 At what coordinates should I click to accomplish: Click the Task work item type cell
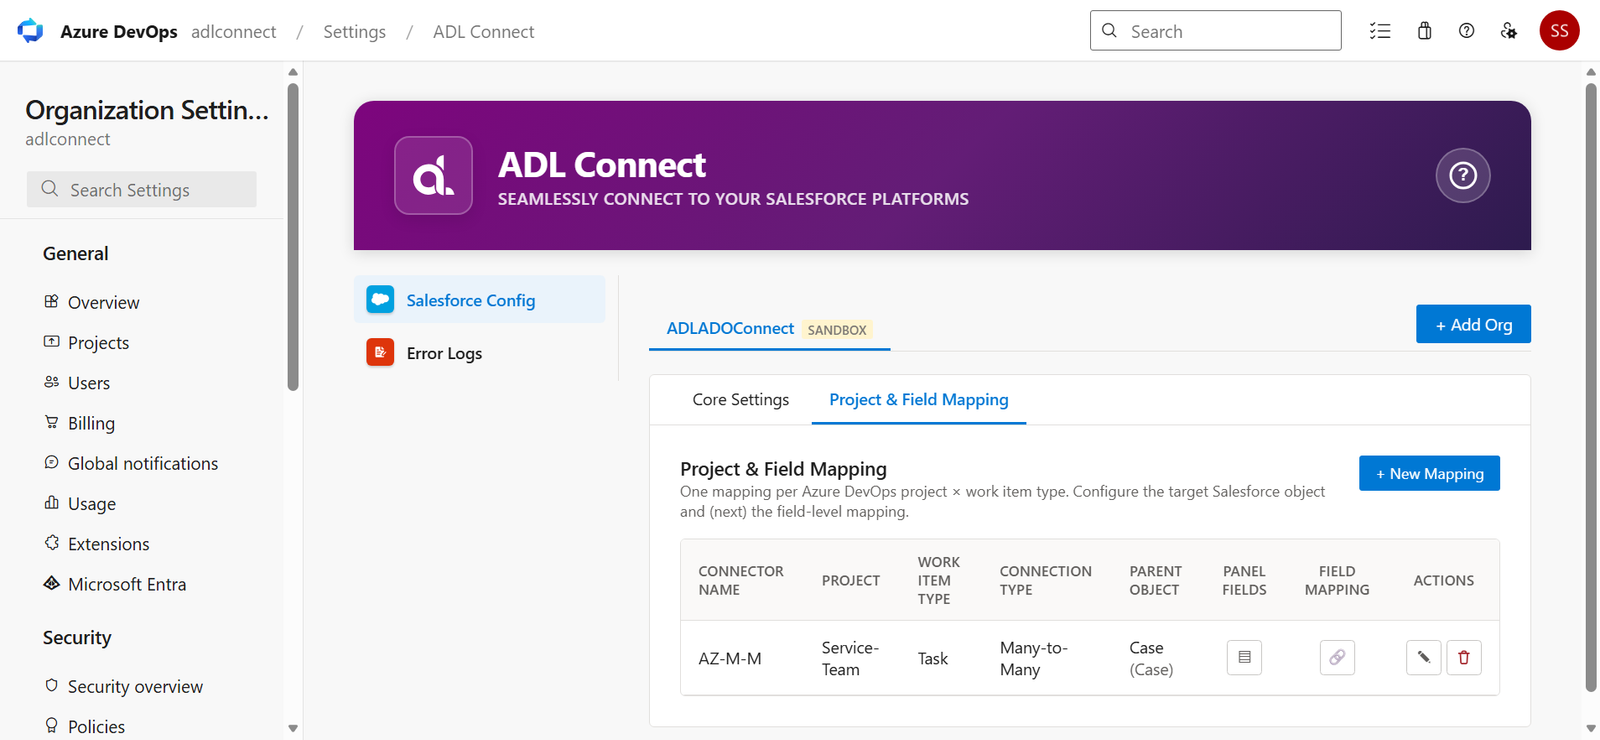click(x=933, y=658)
